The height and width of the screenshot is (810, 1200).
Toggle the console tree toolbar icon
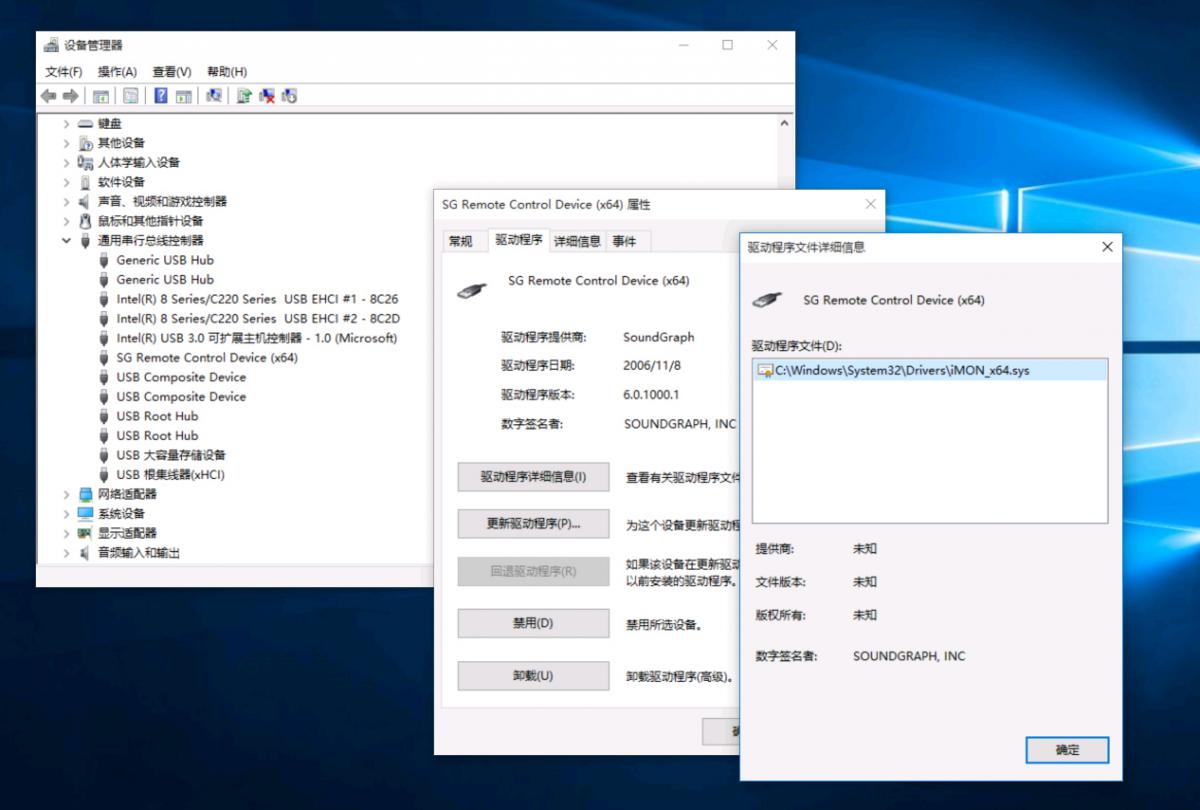[101, 96]
